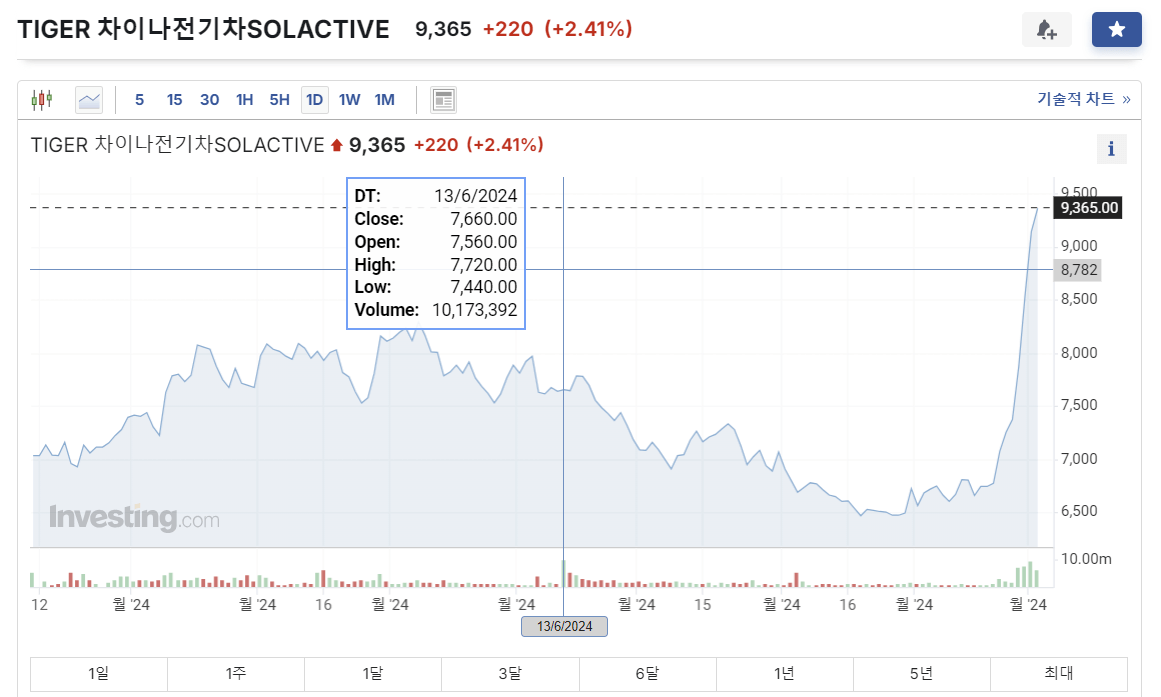Select the 5-minute timeframe
The height and width of the screenshot is (697, 1161).
pyautogui.click(x=138, y=99)
